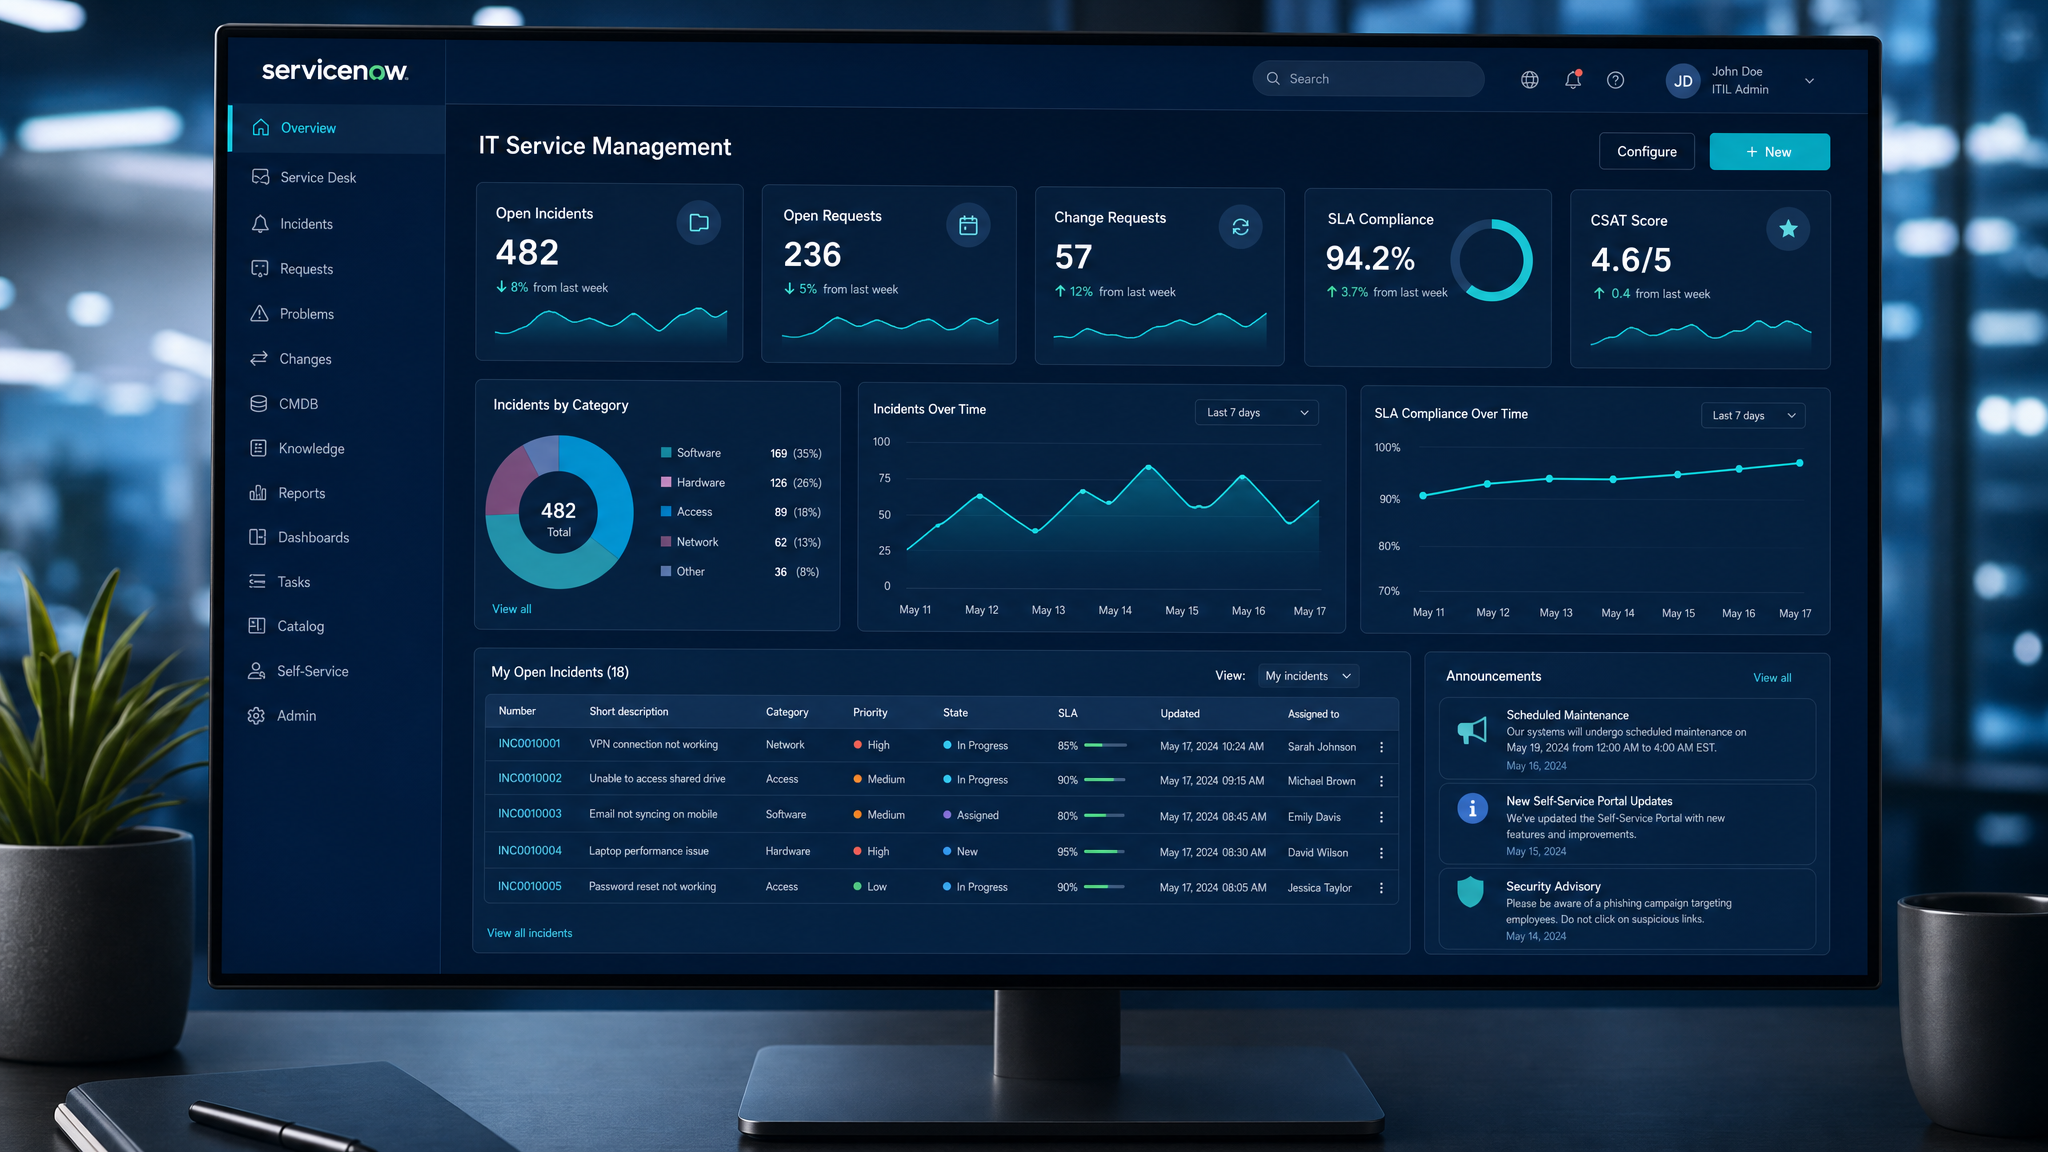Image resolution: width=2048 pixels, height=1152 pixels.
Task: Open row menu for INC0010001
Action: click(x=1382, y=747)
